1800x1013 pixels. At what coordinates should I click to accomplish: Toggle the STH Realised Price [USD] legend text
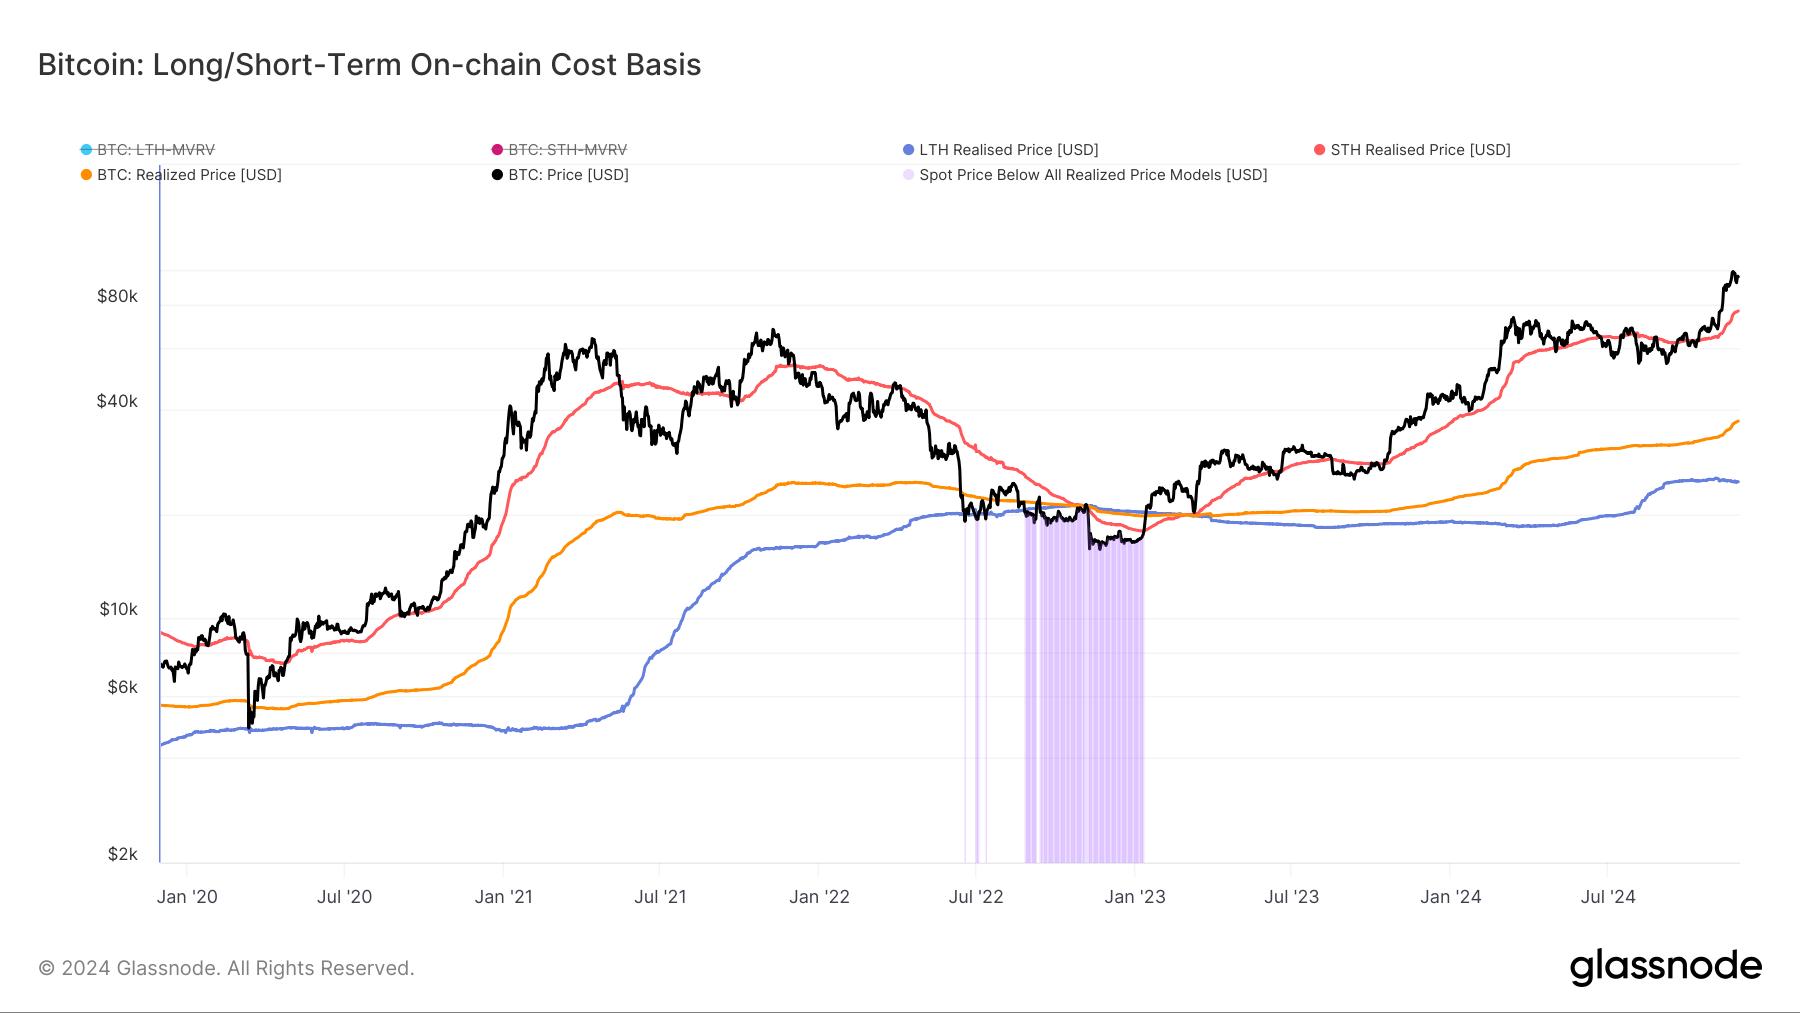pyautogui.click(x=1420, y=150)
